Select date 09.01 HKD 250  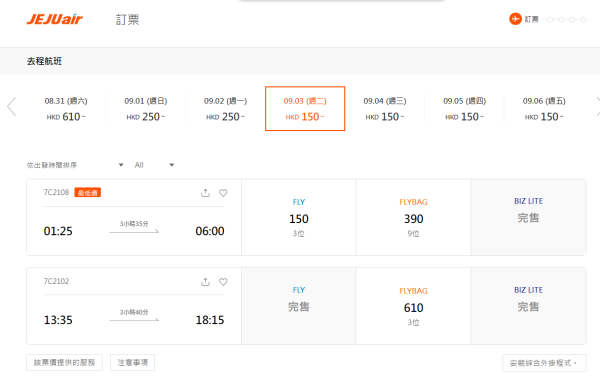coord(145,109)
